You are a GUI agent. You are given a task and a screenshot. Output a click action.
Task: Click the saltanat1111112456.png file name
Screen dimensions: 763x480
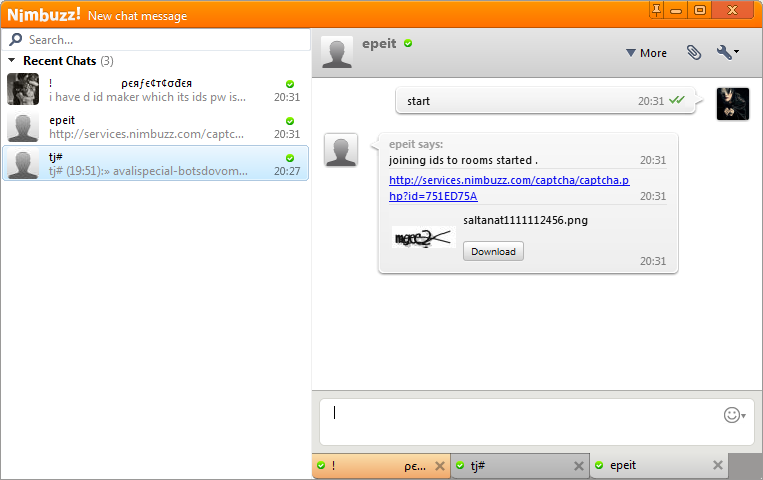pos(525,220)
